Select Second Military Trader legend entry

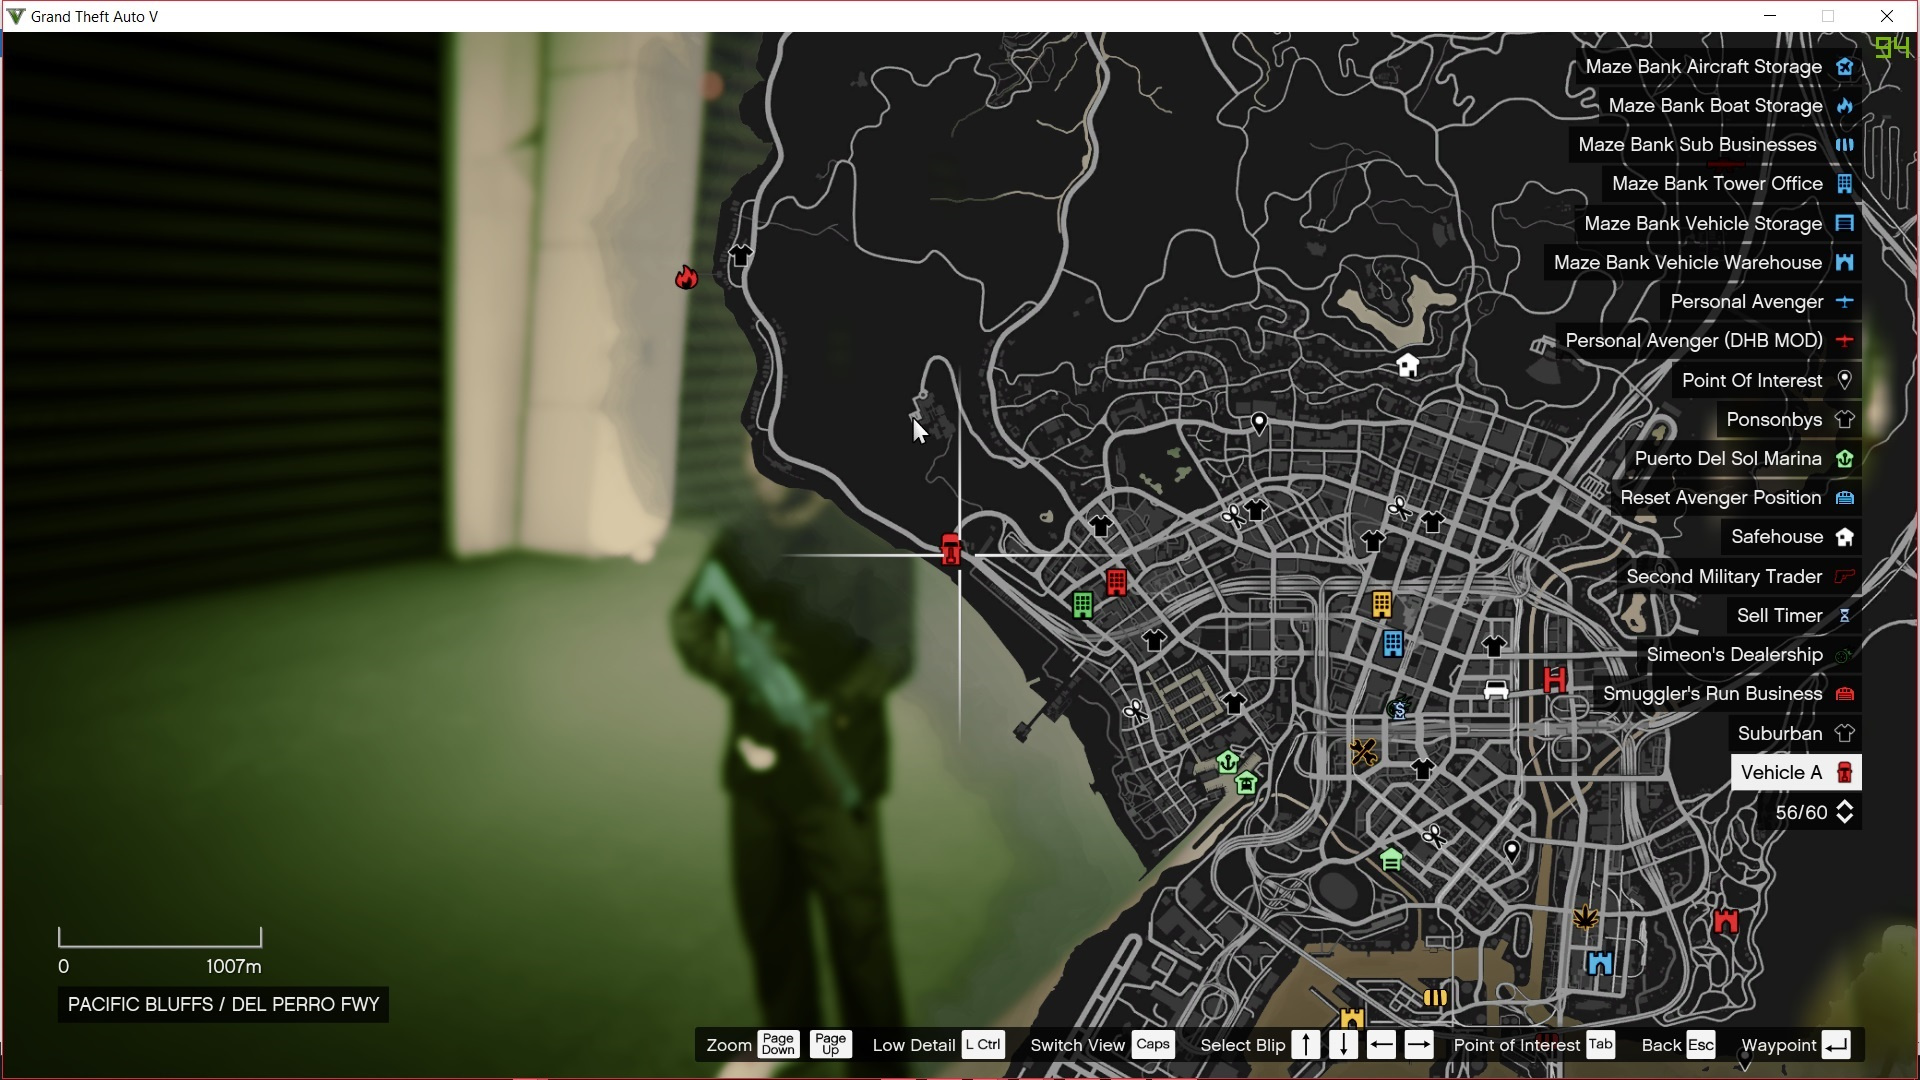(x=1739, y=577)
